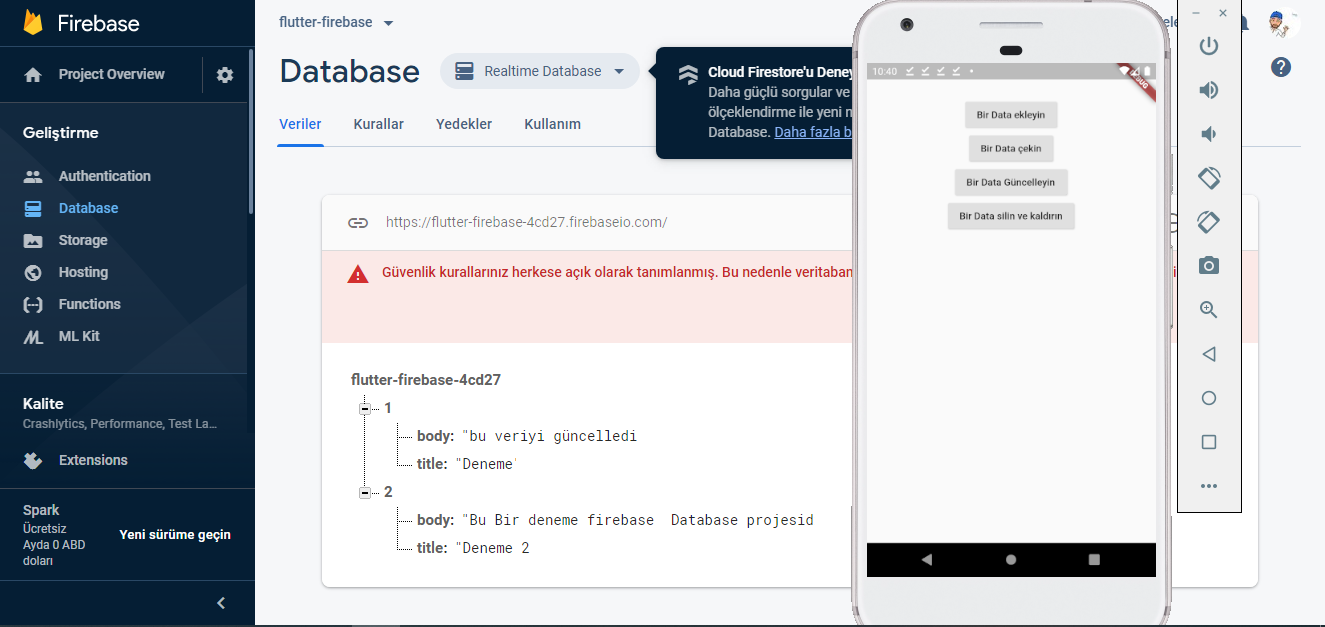This screenshot has width=1325, height=627.
Task: Select title value "Deneme 2
Action: [492, 548]
